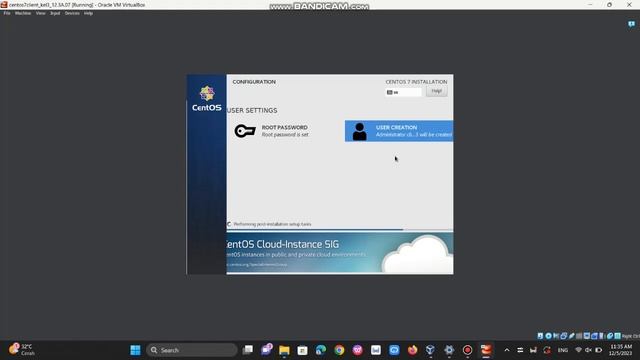The image size is (640, 360).
Task: Open the Wi-Fi network tray icon
Action: coord(578,350)
